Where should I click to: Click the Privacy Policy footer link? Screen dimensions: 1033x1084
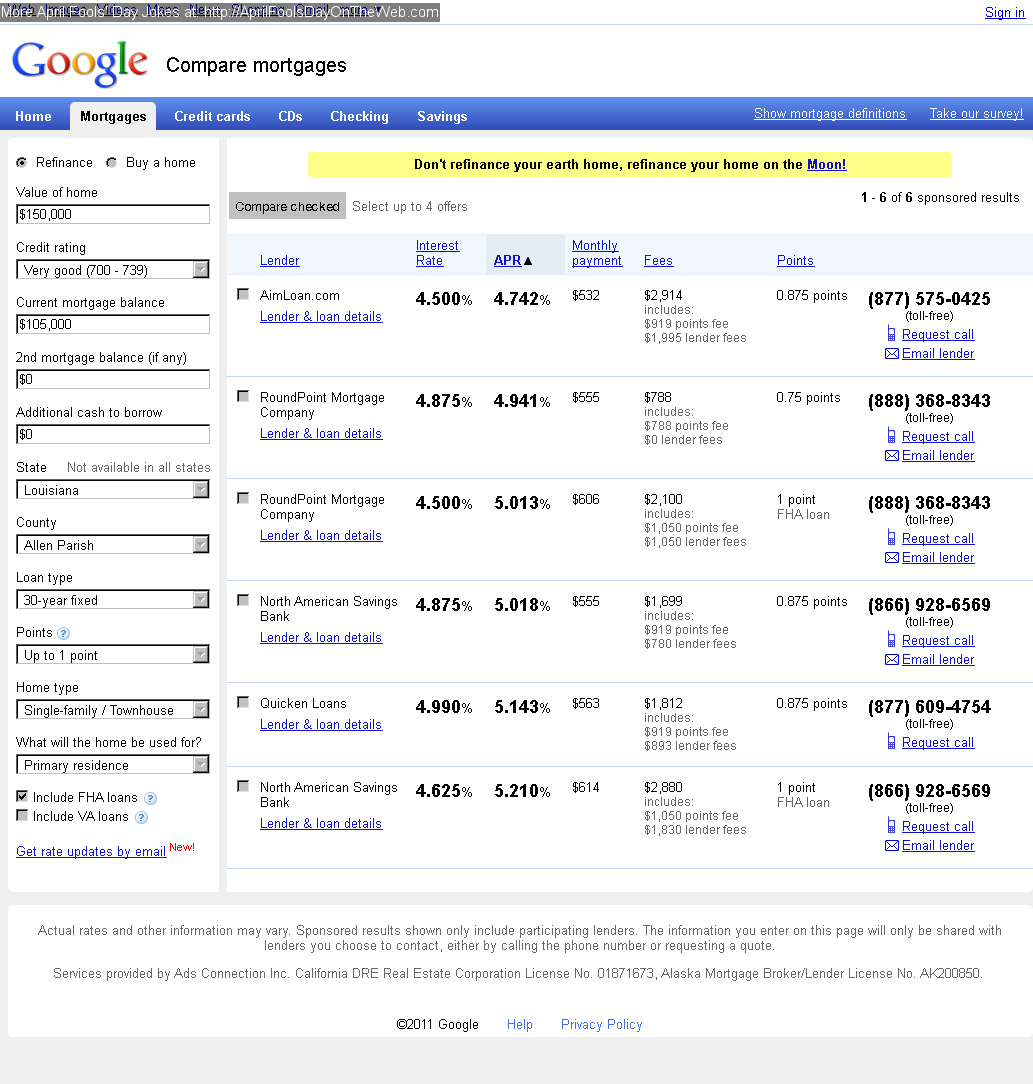click(602, 1025)
